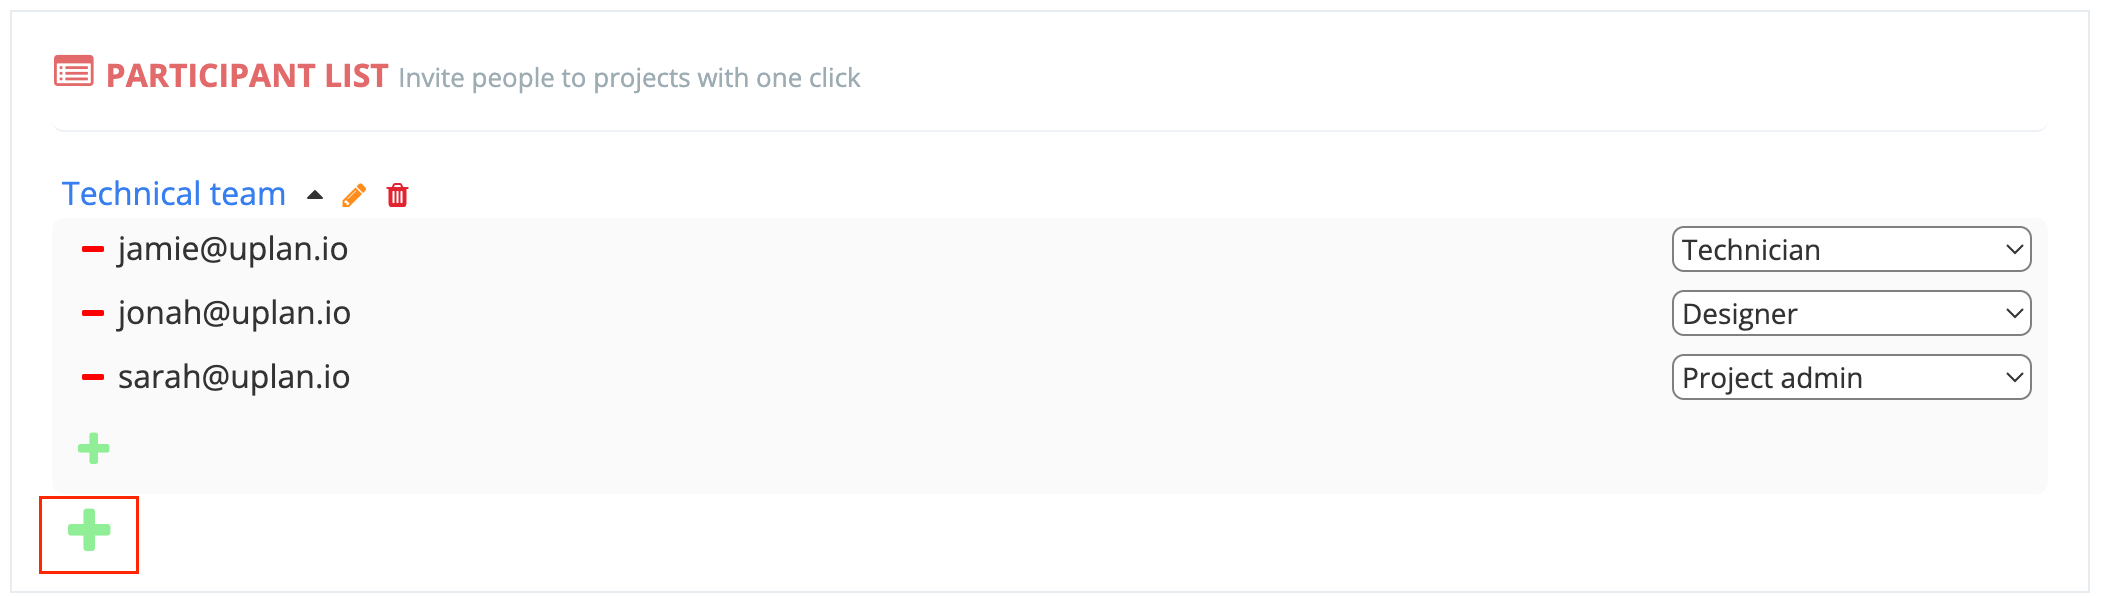Viewport: 2120px width, 596px height.
Task: Click the PARTICIPANT LIST heading
Action: pos(247,76)
